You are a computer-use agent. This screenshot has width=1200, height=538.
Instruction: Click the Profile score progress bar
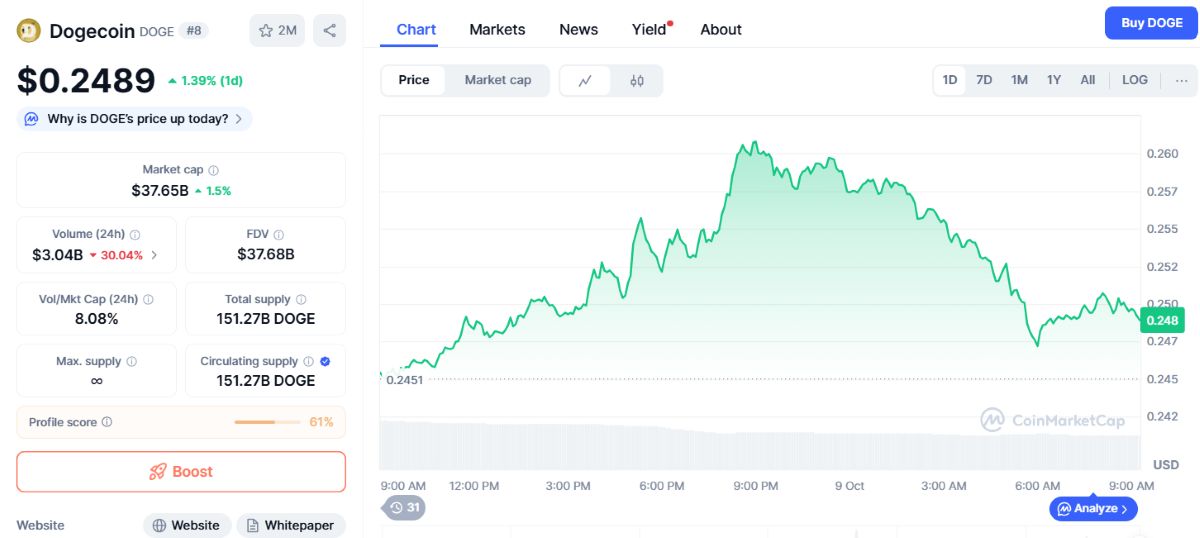[x=267, y=422]
